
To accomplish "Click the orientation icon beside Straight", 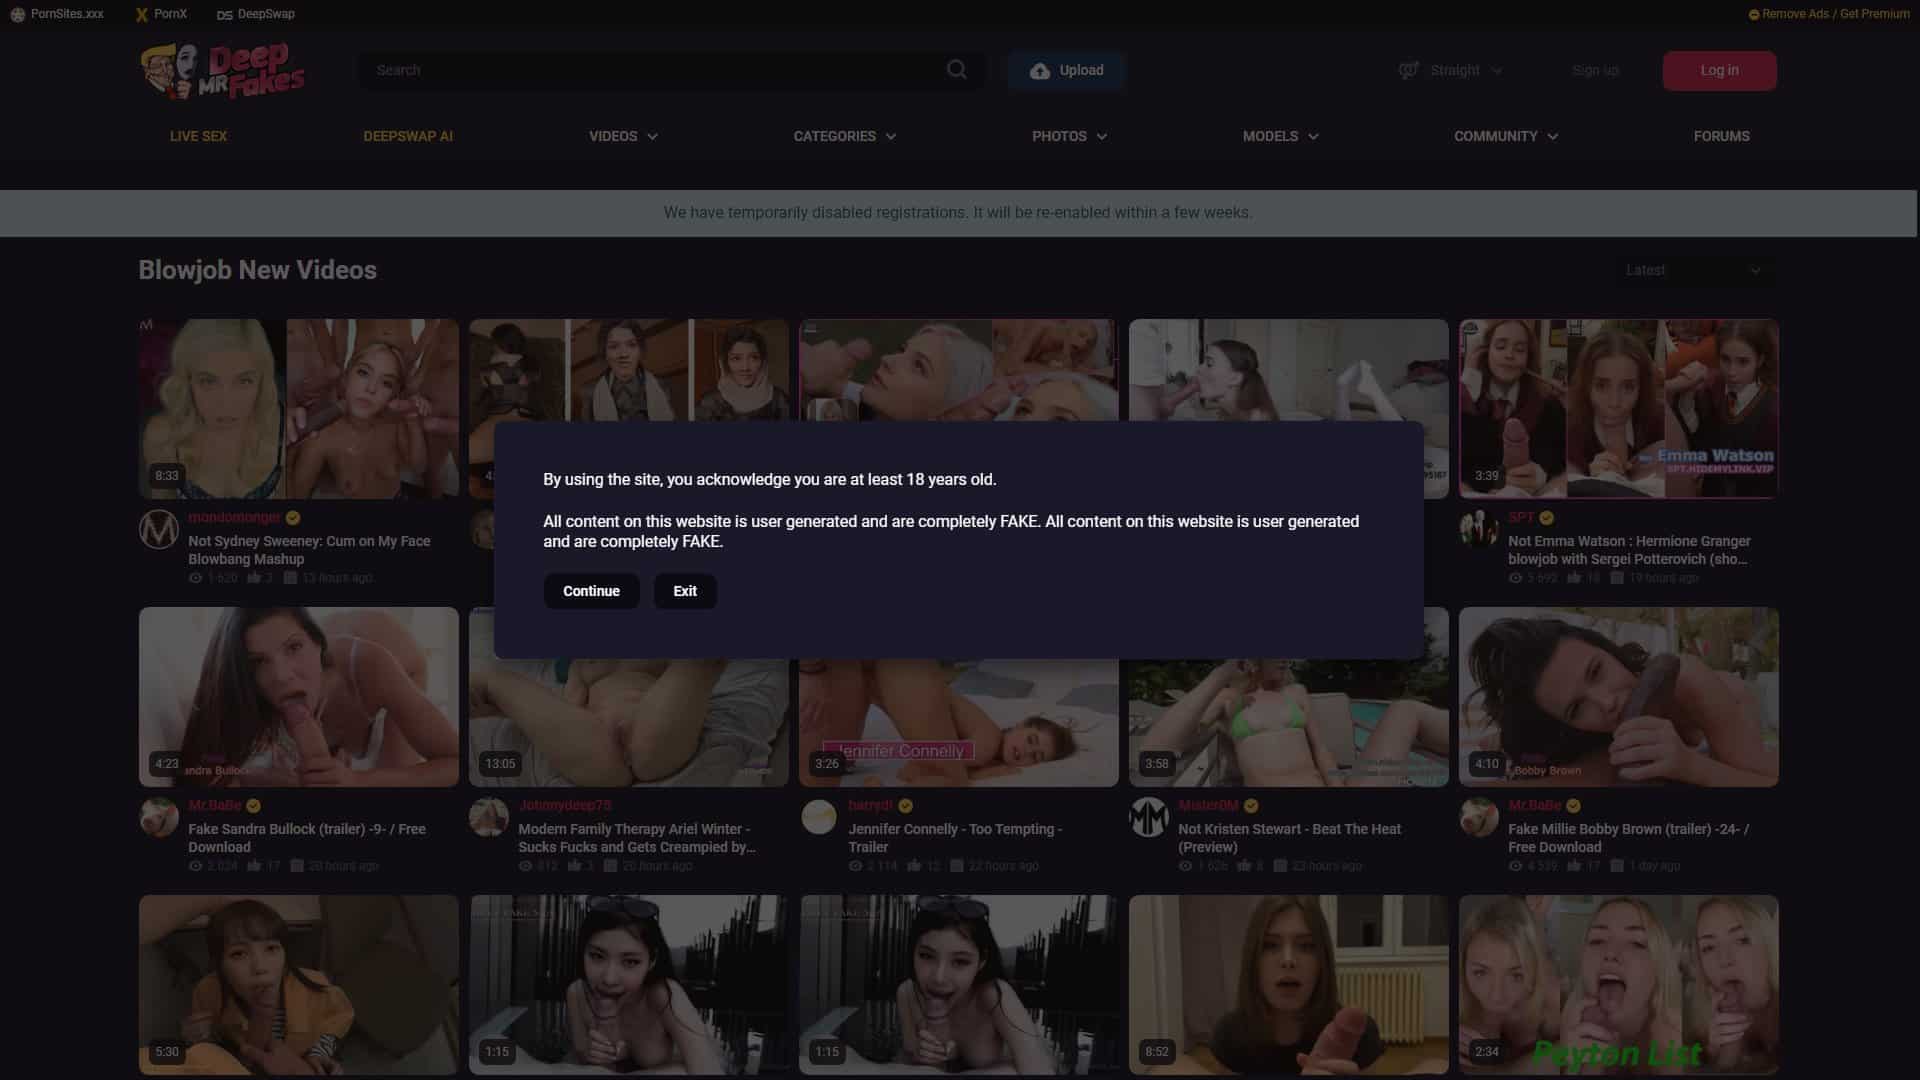I will (x=1409, y=70).
